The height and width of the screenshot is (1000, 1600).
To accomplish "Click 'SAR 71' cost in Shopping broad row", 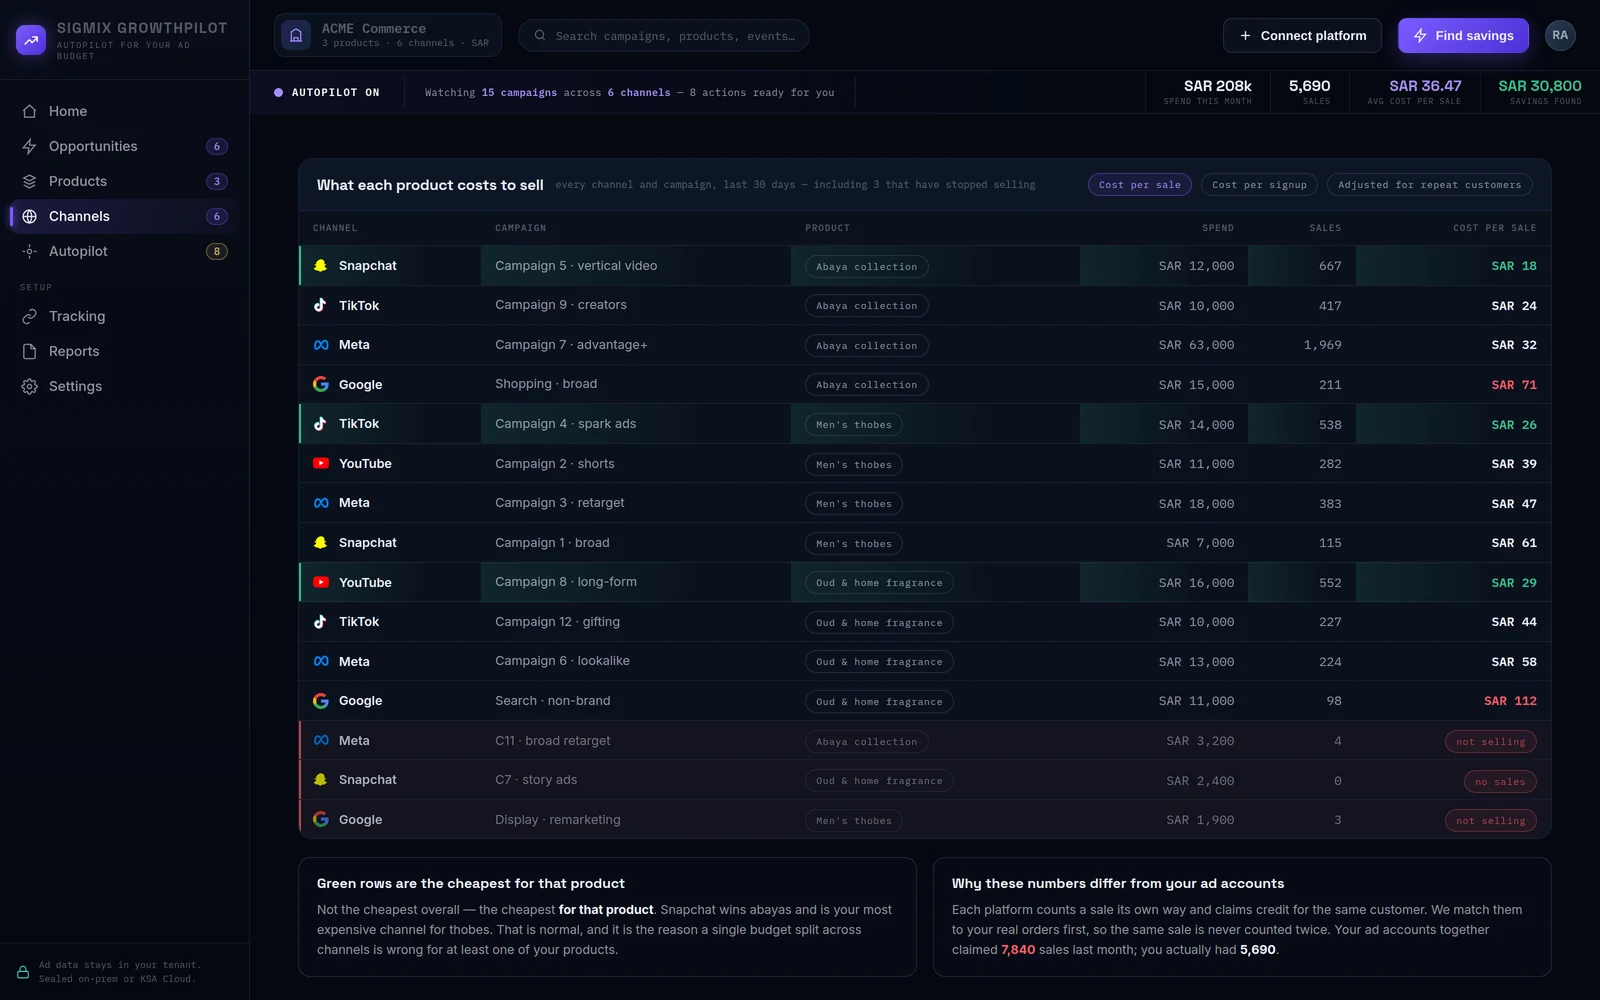I will pyautogui.click(x=1514, y=385).
